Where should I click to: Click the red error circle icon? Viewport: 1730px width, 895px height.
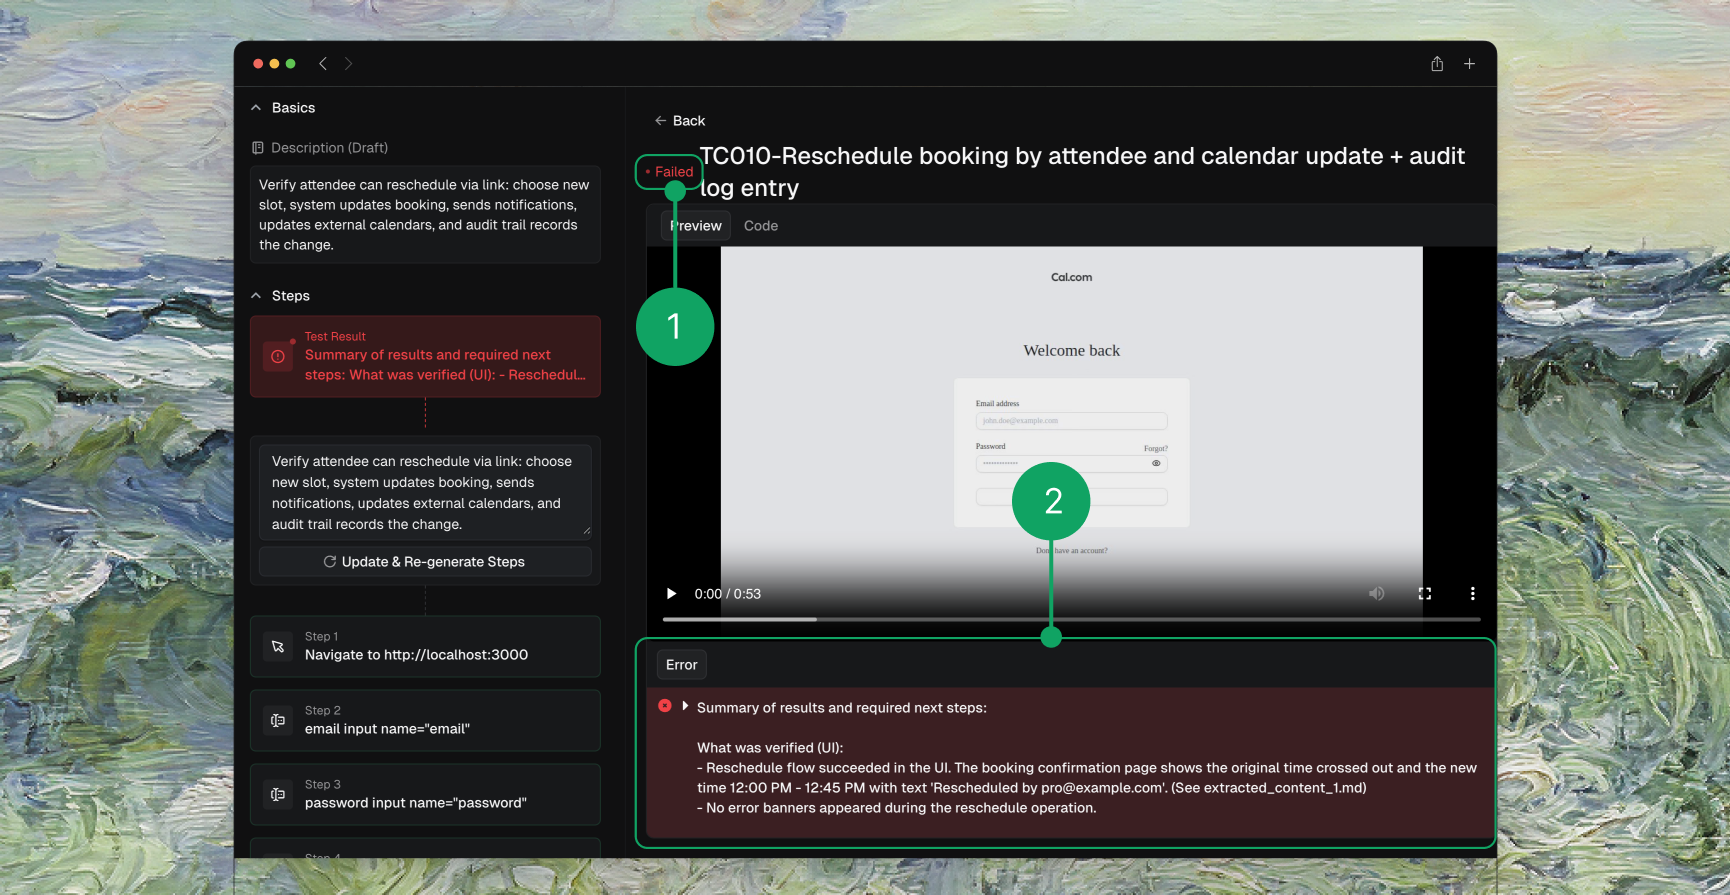[x=665, y=706]
